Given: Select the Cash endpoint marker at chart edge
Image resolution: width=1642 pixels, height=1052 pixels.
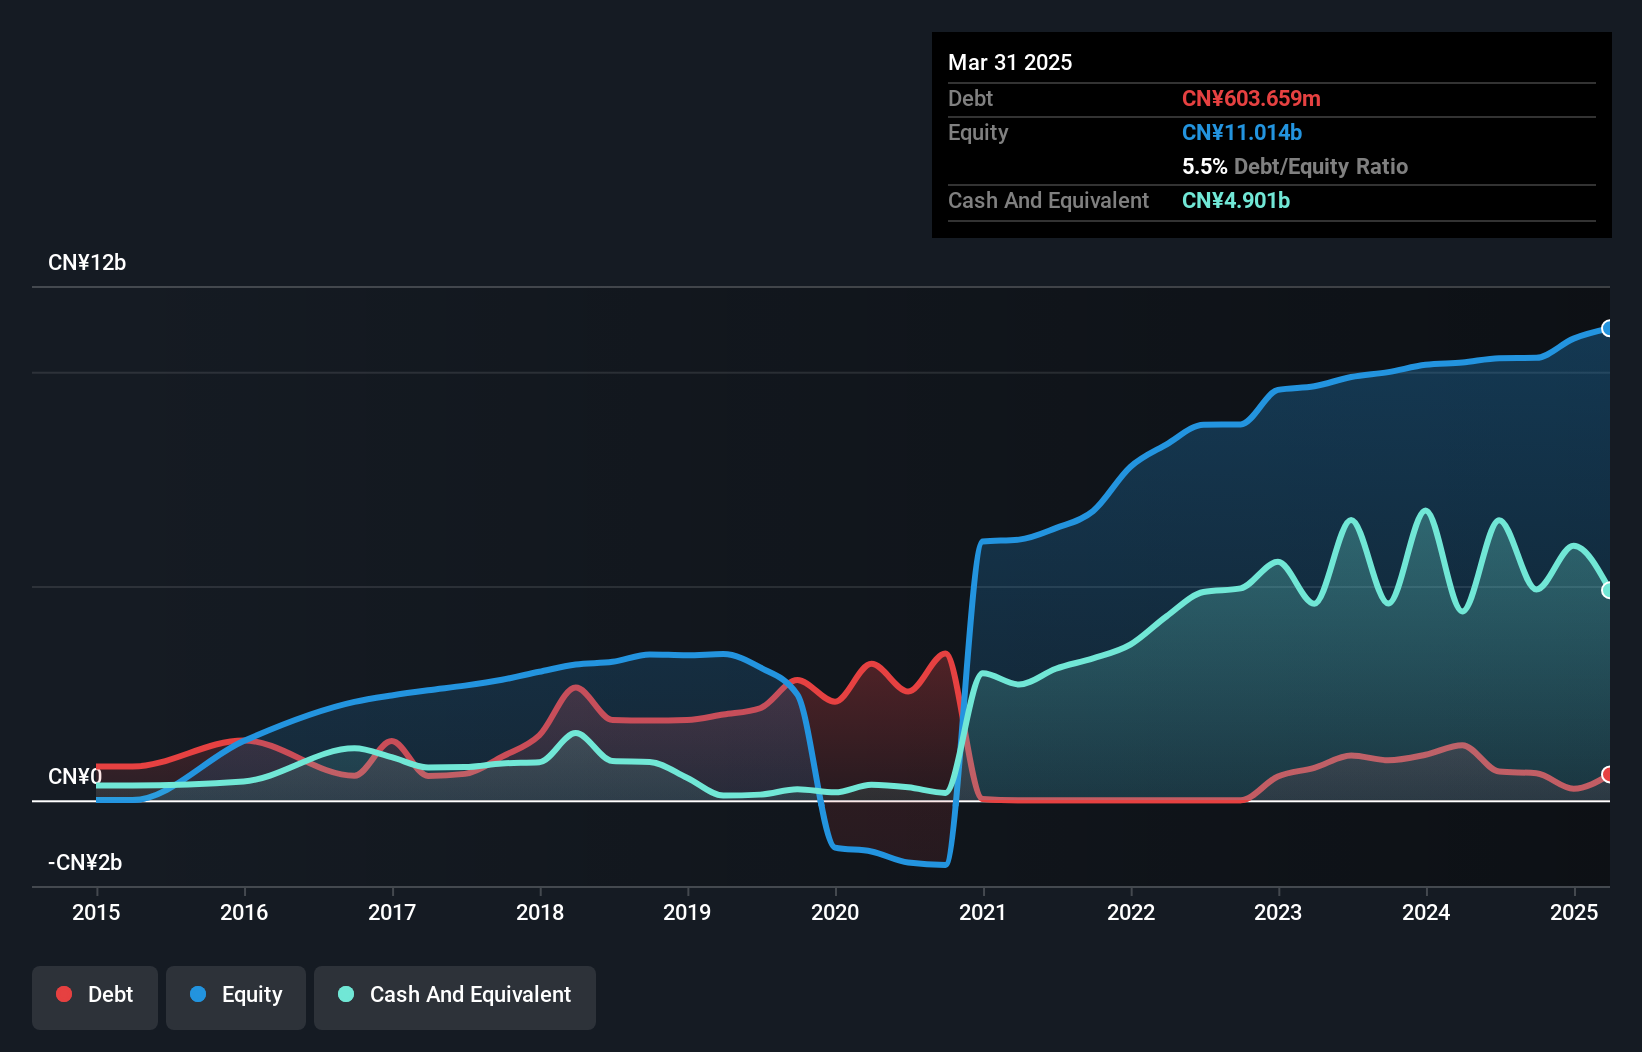Looking at the screenshot, I should (1608, 590).
